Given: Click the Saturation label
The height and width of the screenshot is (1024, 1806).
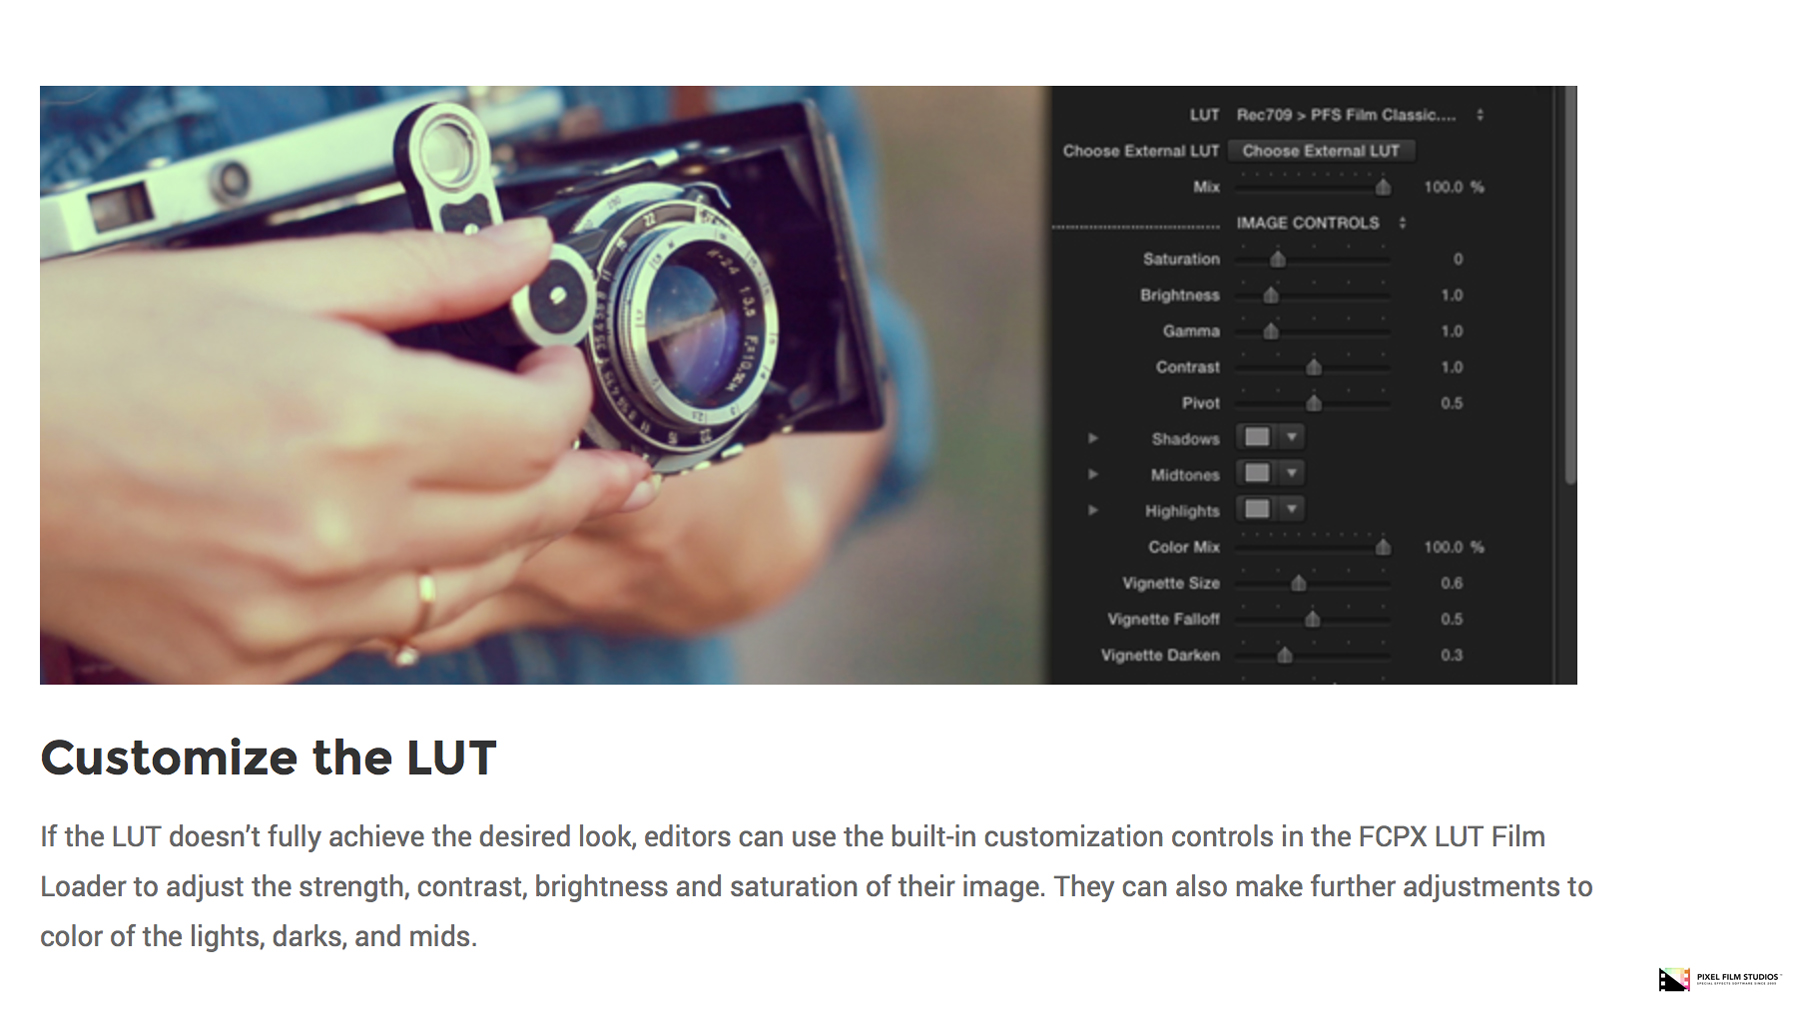Looking at the screenshot, I should 1181,259.
